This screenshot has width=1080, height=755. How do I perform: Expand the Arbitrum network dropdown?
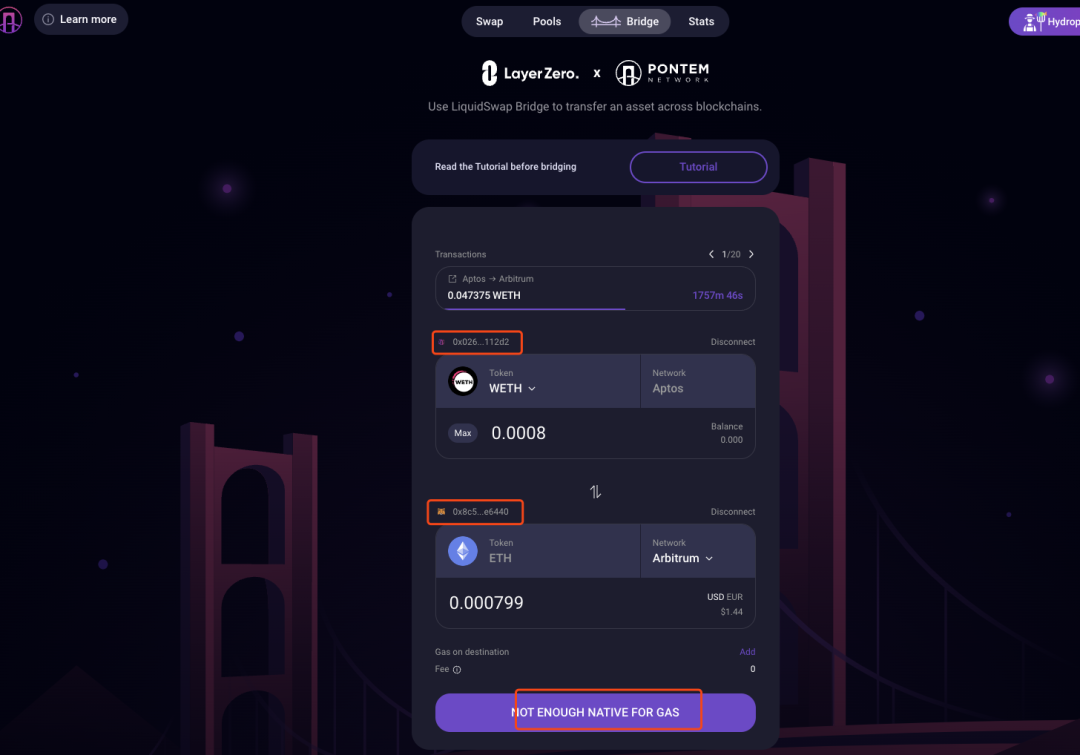pyautogui.click(x=683, y=558)
